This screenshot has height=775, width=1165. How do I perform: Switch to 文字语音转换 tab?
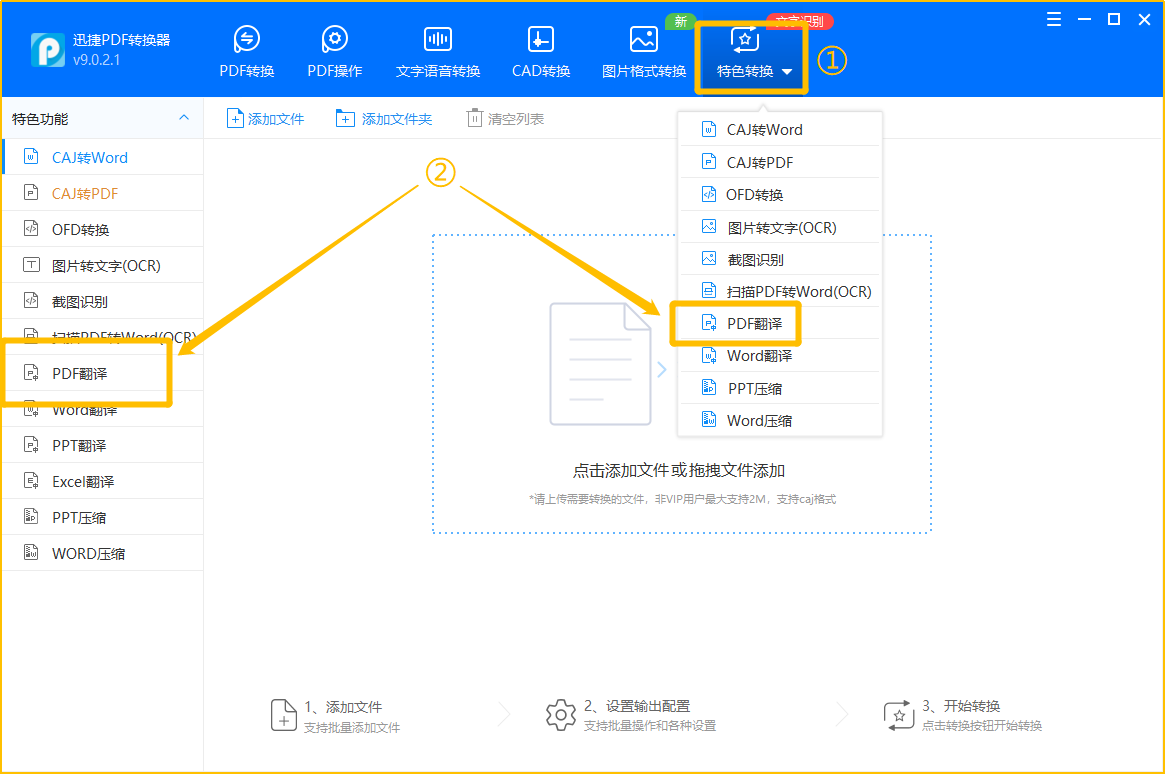(438, 52)
